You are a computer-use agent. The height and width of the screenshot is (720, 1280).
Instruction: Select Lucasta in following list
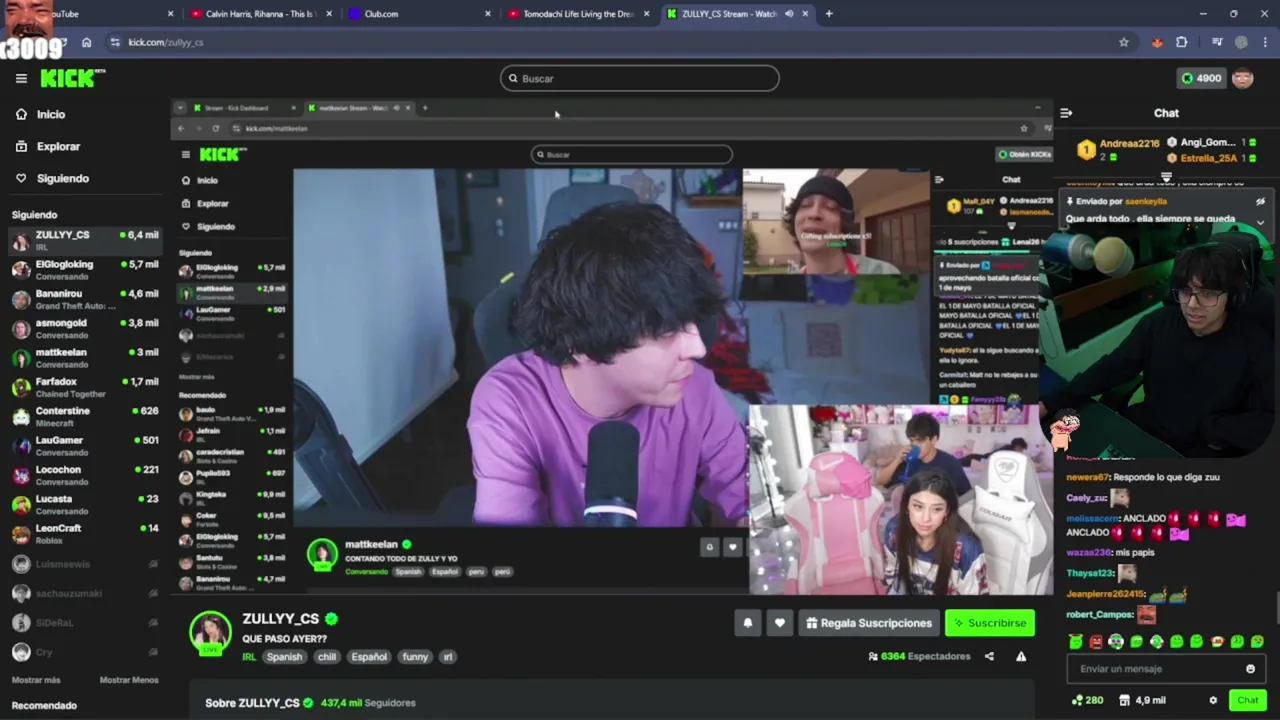pyautogui.click(x=85, y=504)
